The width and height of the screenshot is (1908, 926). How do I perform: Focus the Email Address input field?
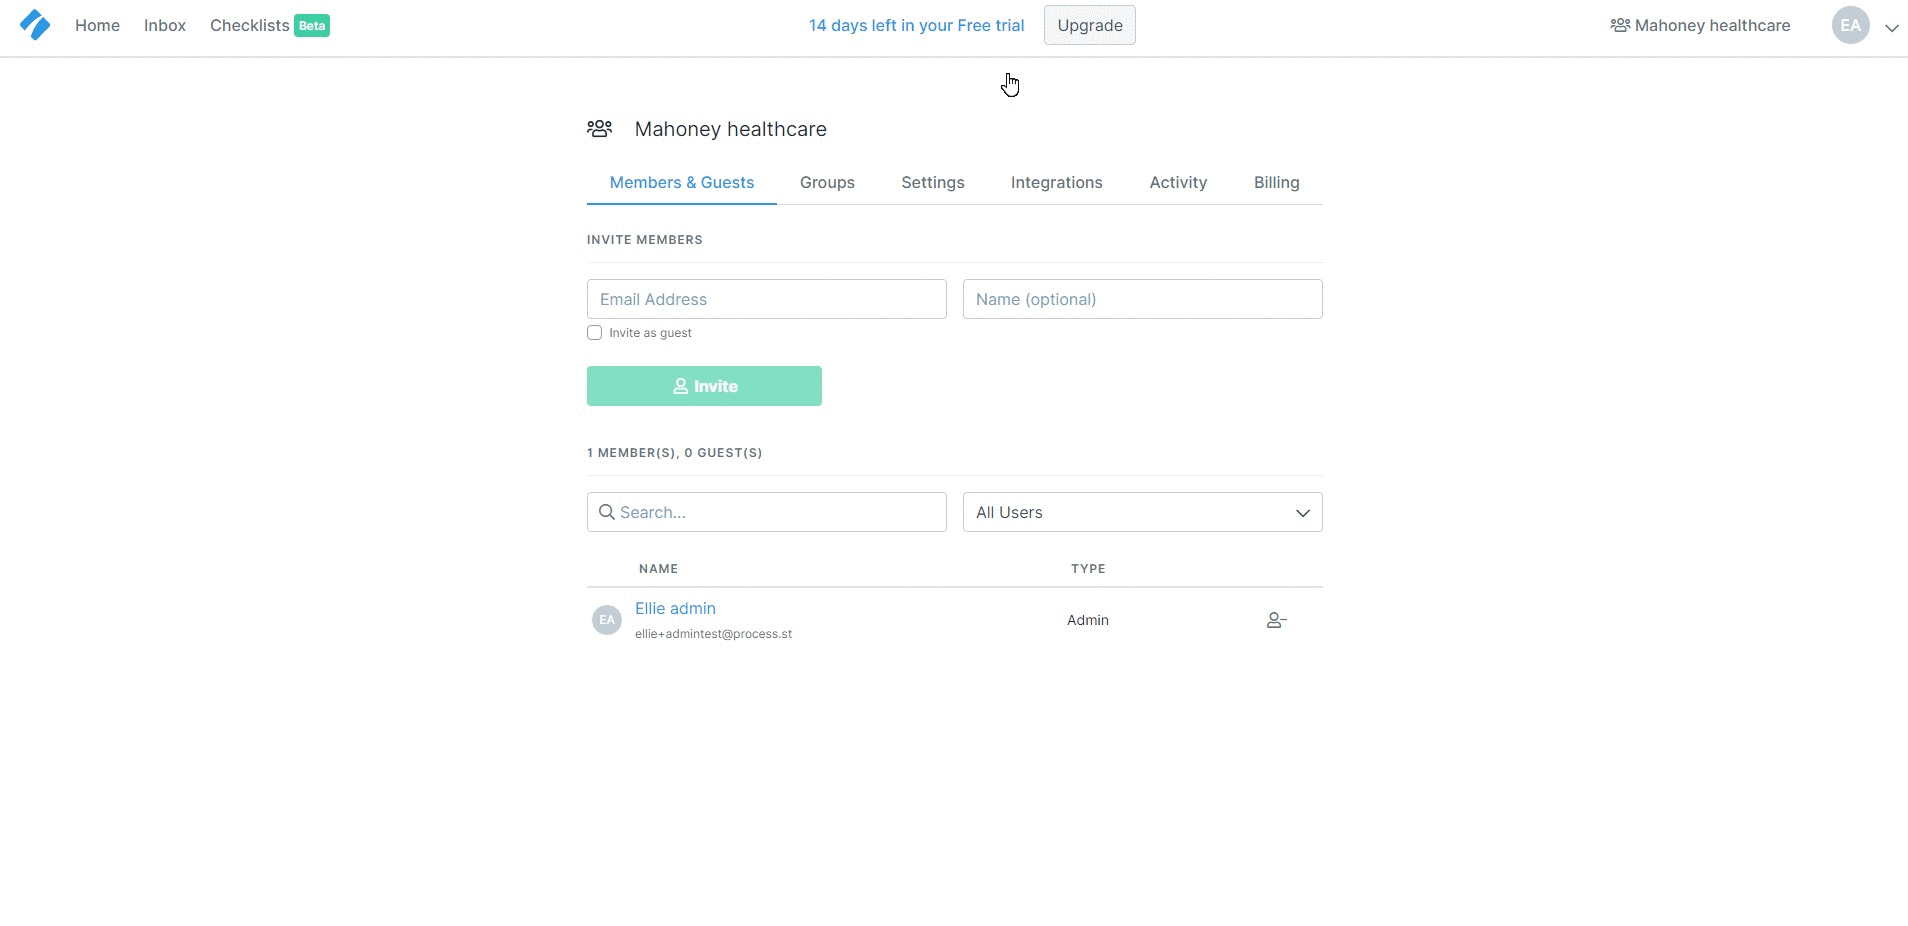click(767, 299)
